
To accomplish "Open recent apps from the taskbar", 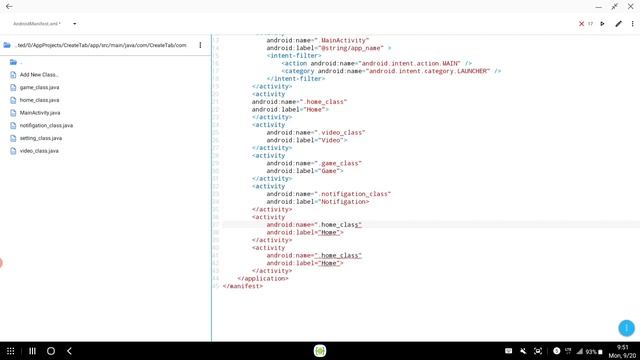I will (32, 351).
